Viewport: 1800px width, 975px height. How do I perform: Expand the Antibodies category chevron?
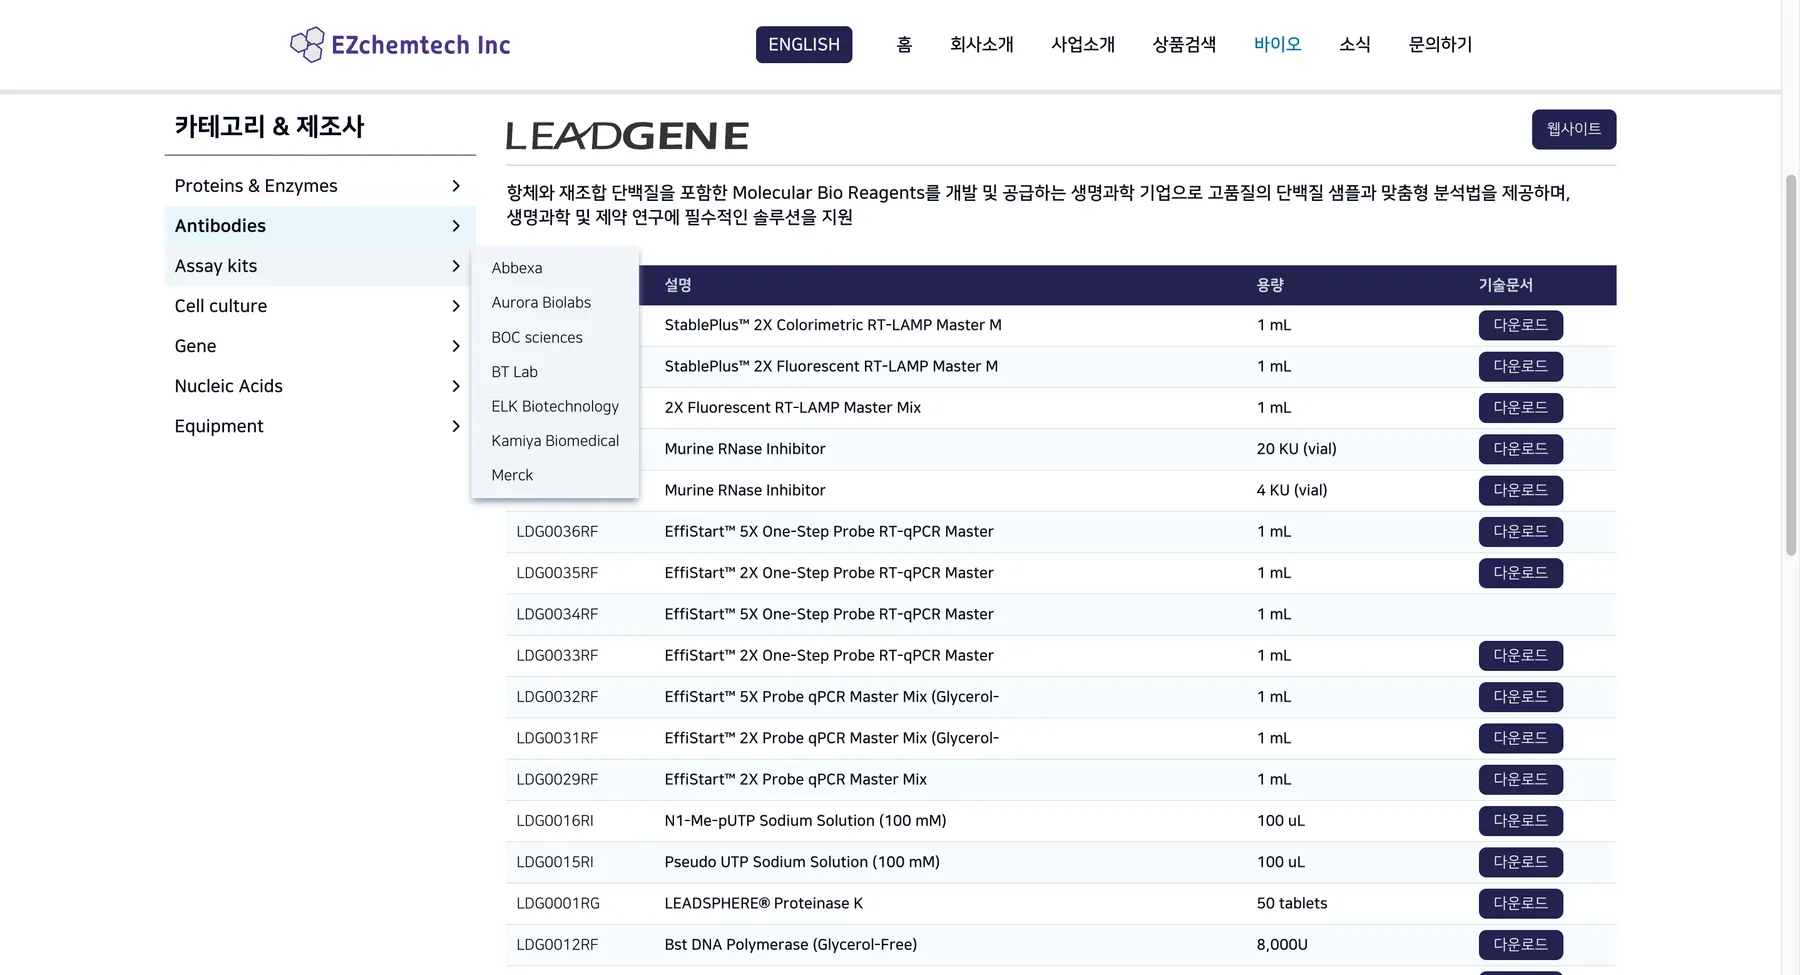(456, 226)
